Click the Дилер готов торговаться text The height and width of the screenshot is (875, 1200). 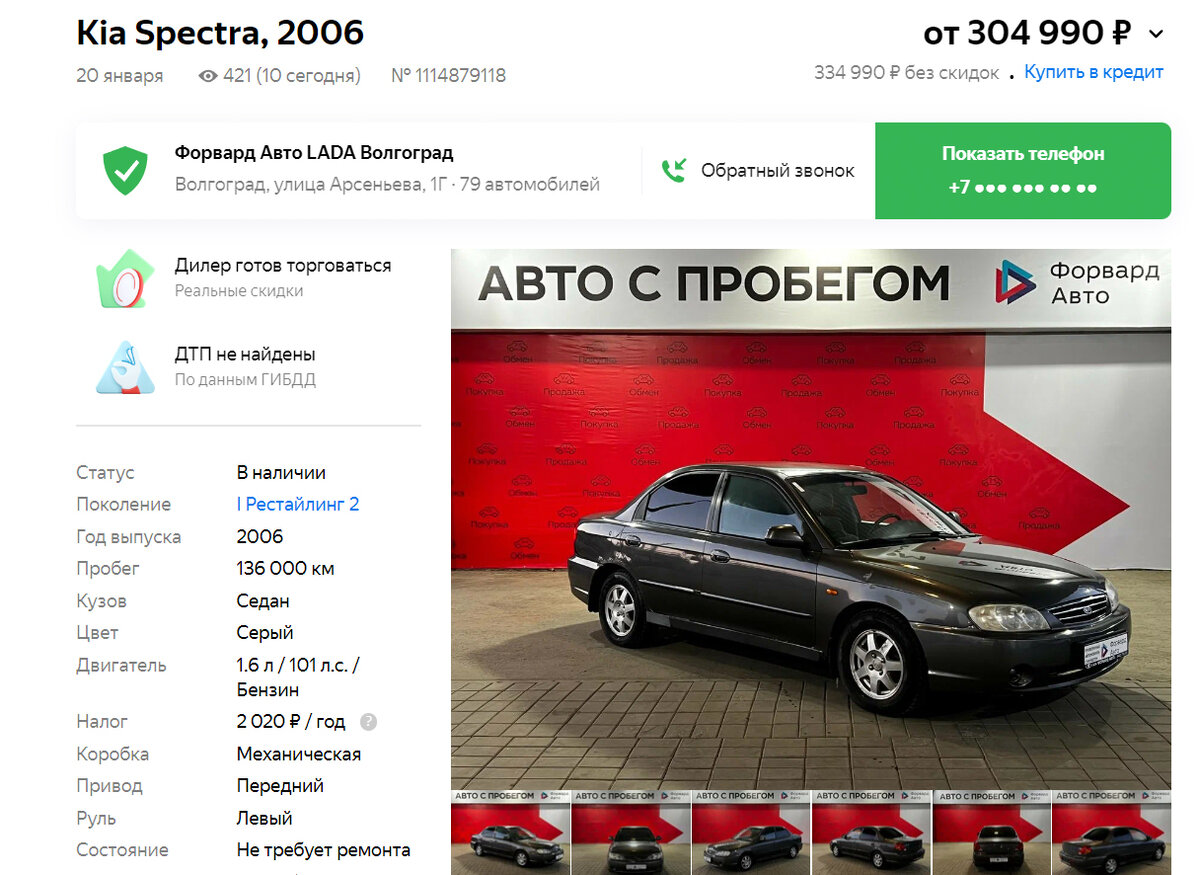tap(283, 266)
